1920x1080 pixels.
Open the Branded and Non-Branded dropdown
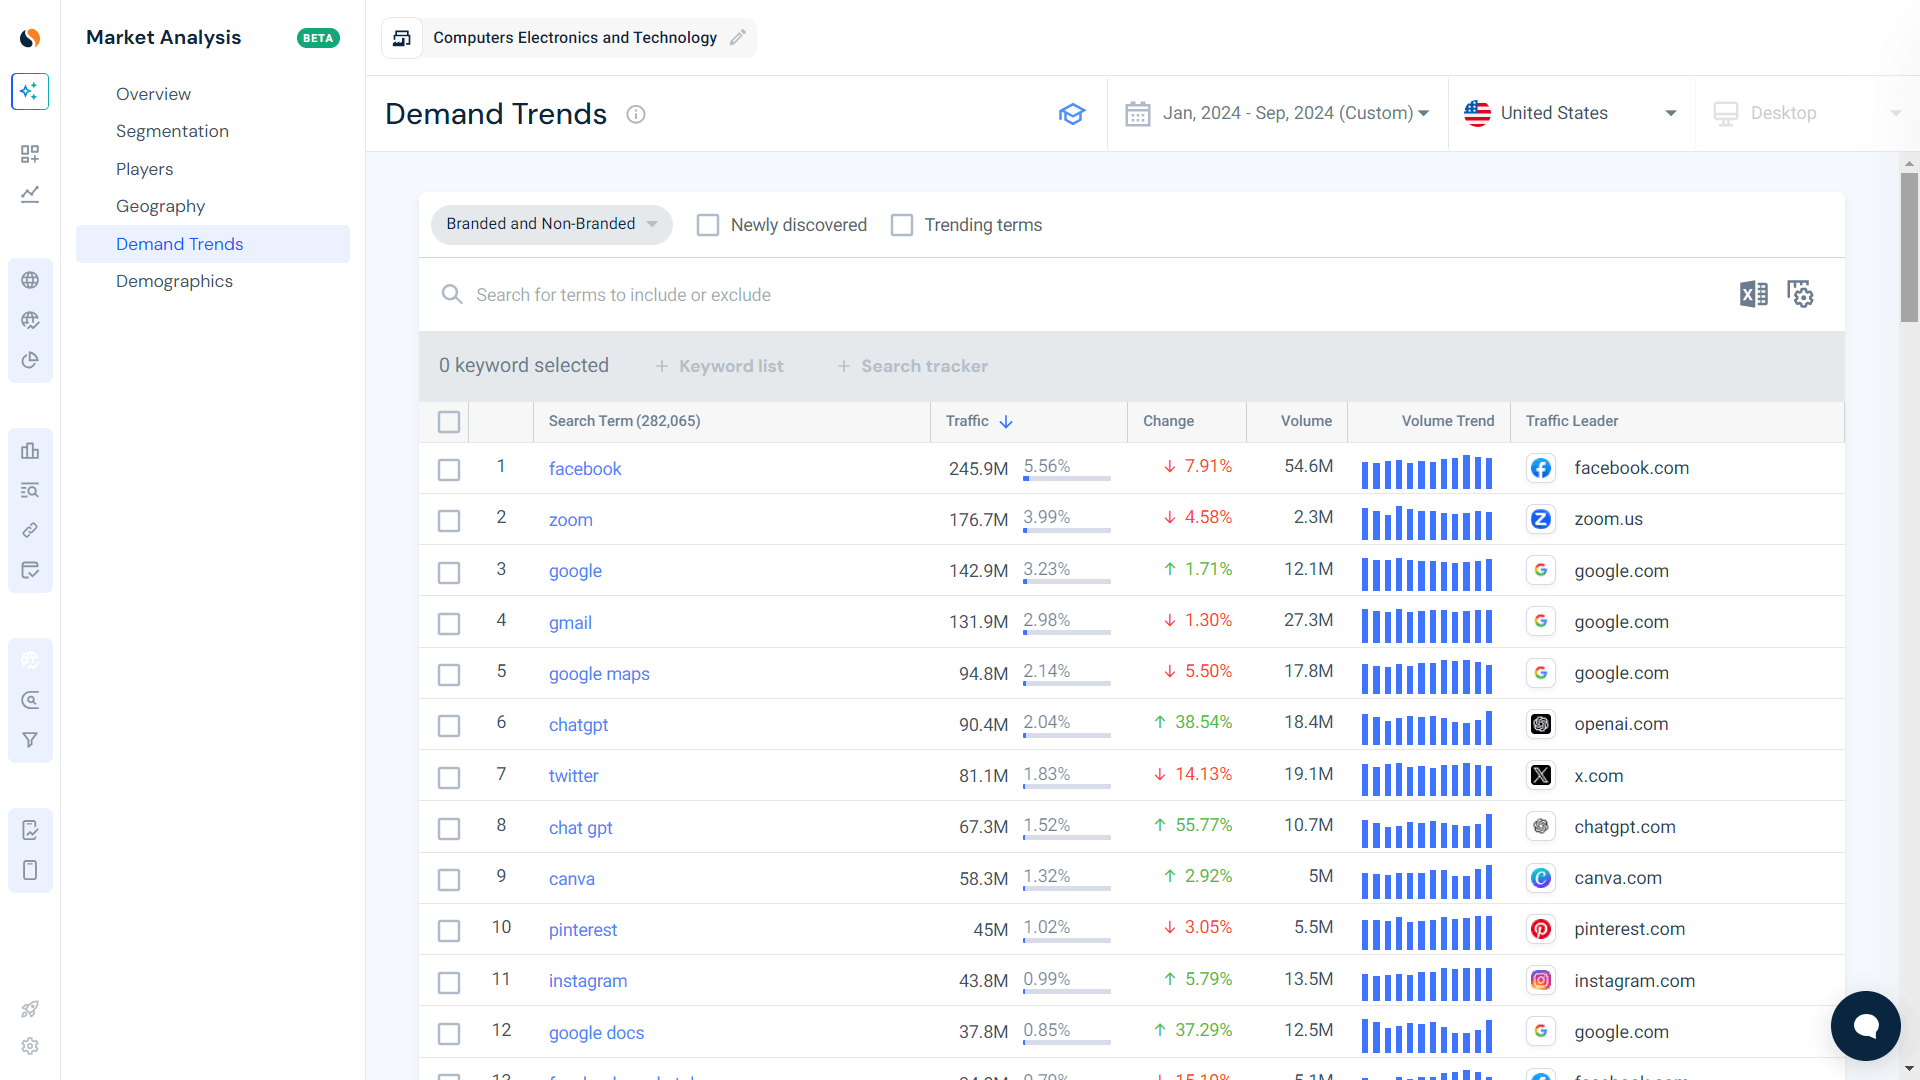pyautogui.click(x=551, y=224)
